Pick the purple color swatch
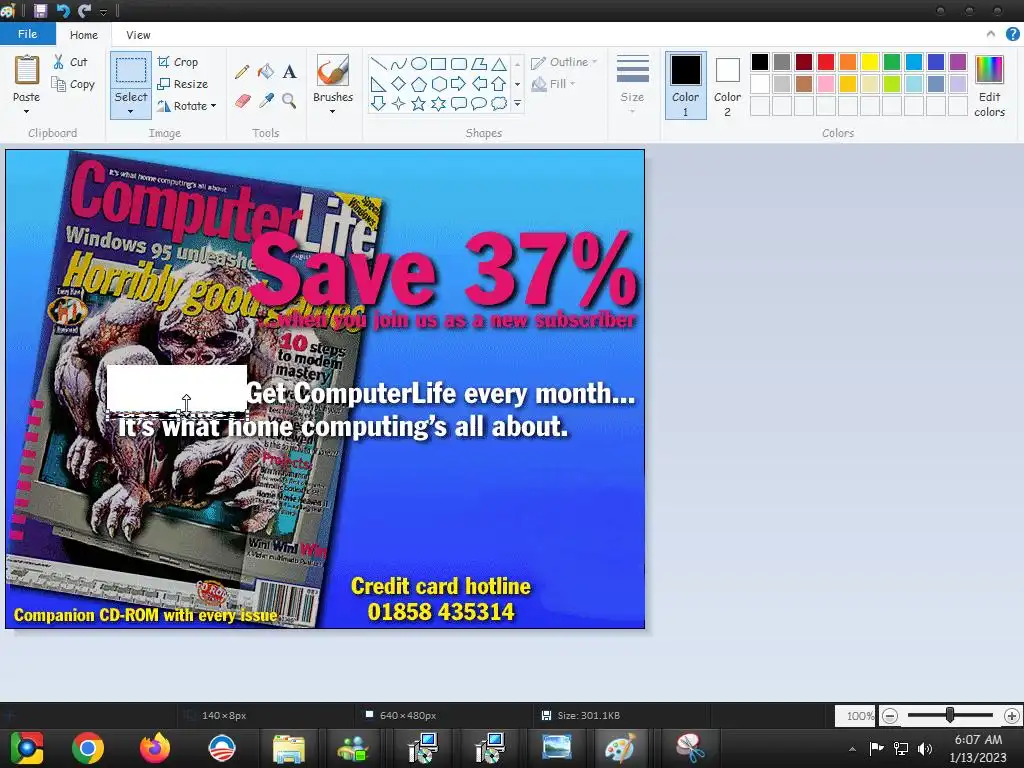This screenshot has width=1024, height=768. pyautogui.click(x=957, y=62)
